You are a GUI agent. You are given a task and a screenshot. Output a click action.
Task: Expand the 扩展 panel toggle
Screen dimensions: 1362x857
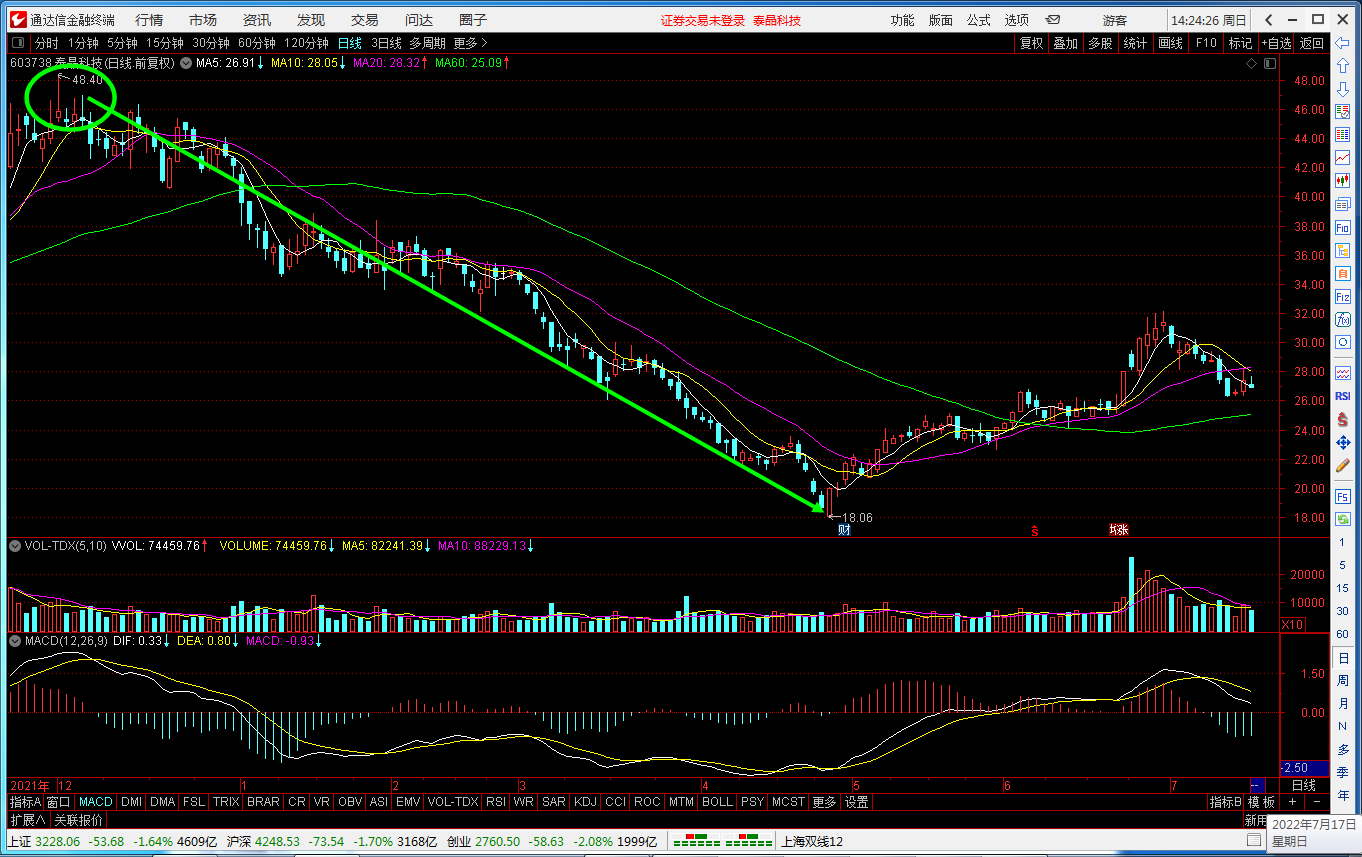pyautogui.click(x=27, y=819)
